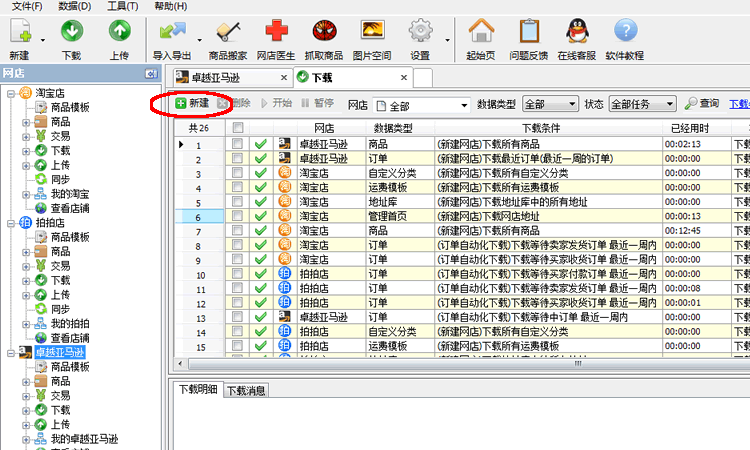Image resolution: width=750 pixels, height=450 pixels.
Task: Open the 帮助(H) menu
Action: coord(170,6)
